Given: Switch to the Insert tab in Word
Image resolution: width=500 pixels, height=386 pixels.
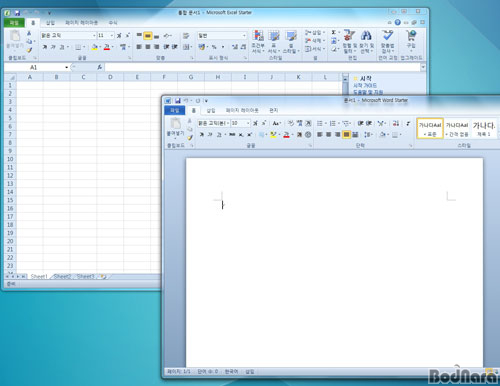Looking at the screenshot, I should click(211, 110).
